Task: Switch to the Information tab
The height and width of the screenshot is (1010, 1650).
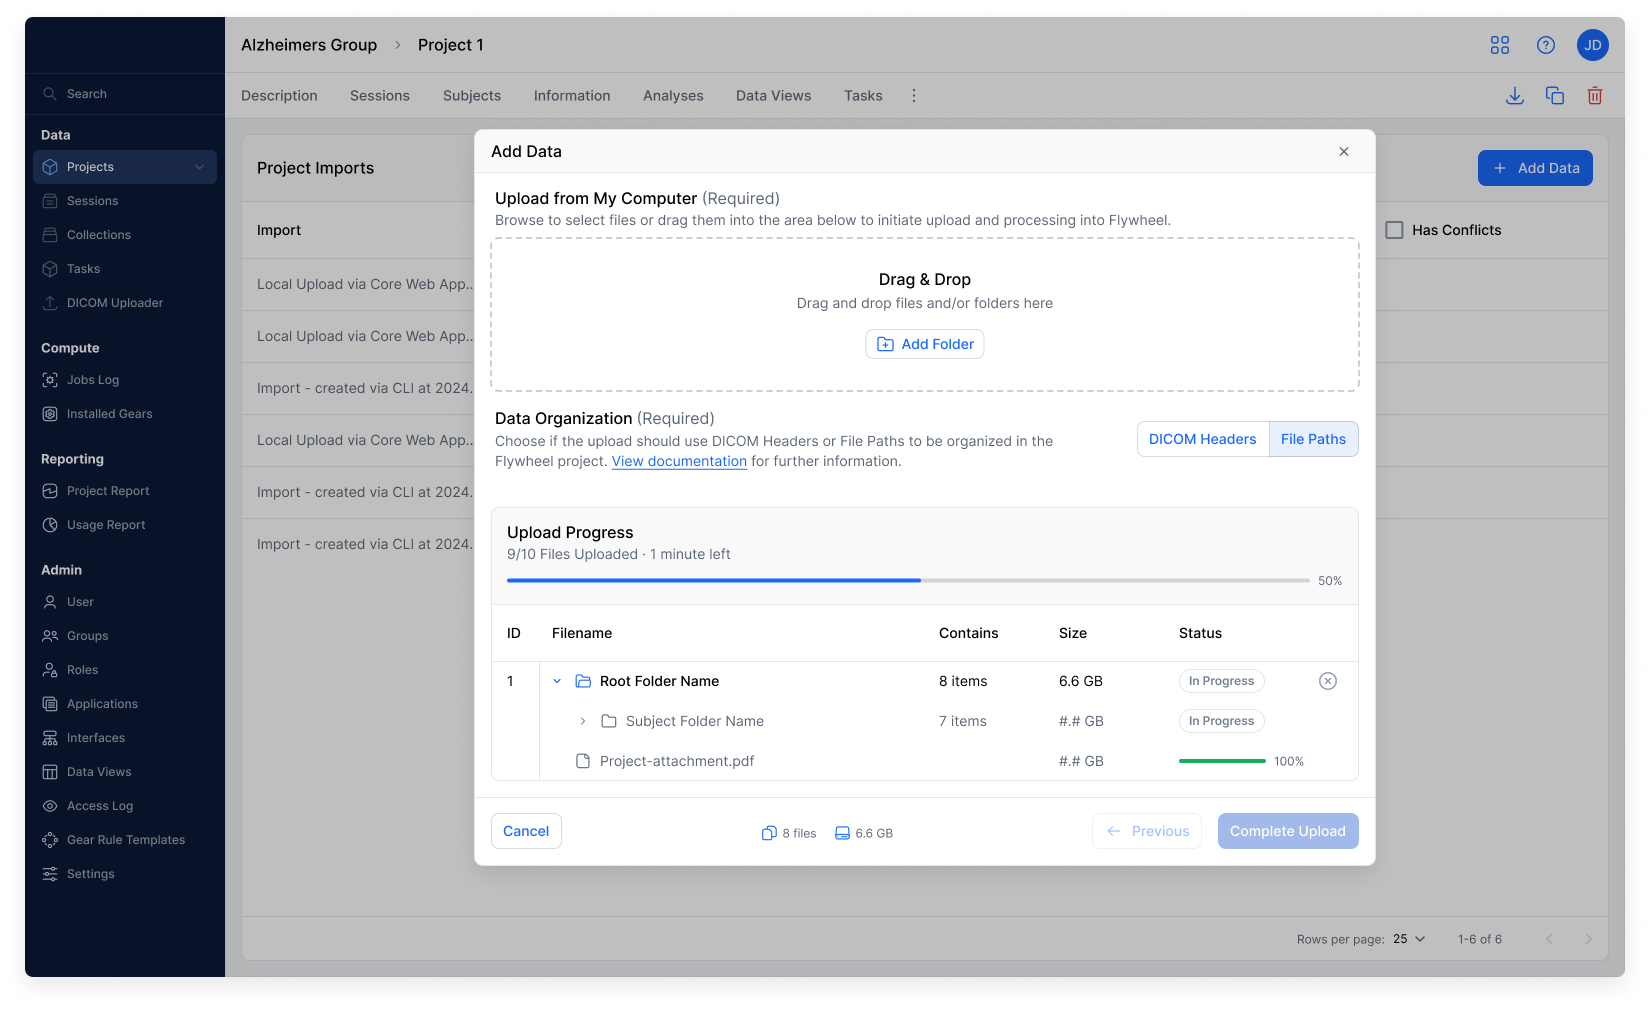Action: click(x=572, y=96)
